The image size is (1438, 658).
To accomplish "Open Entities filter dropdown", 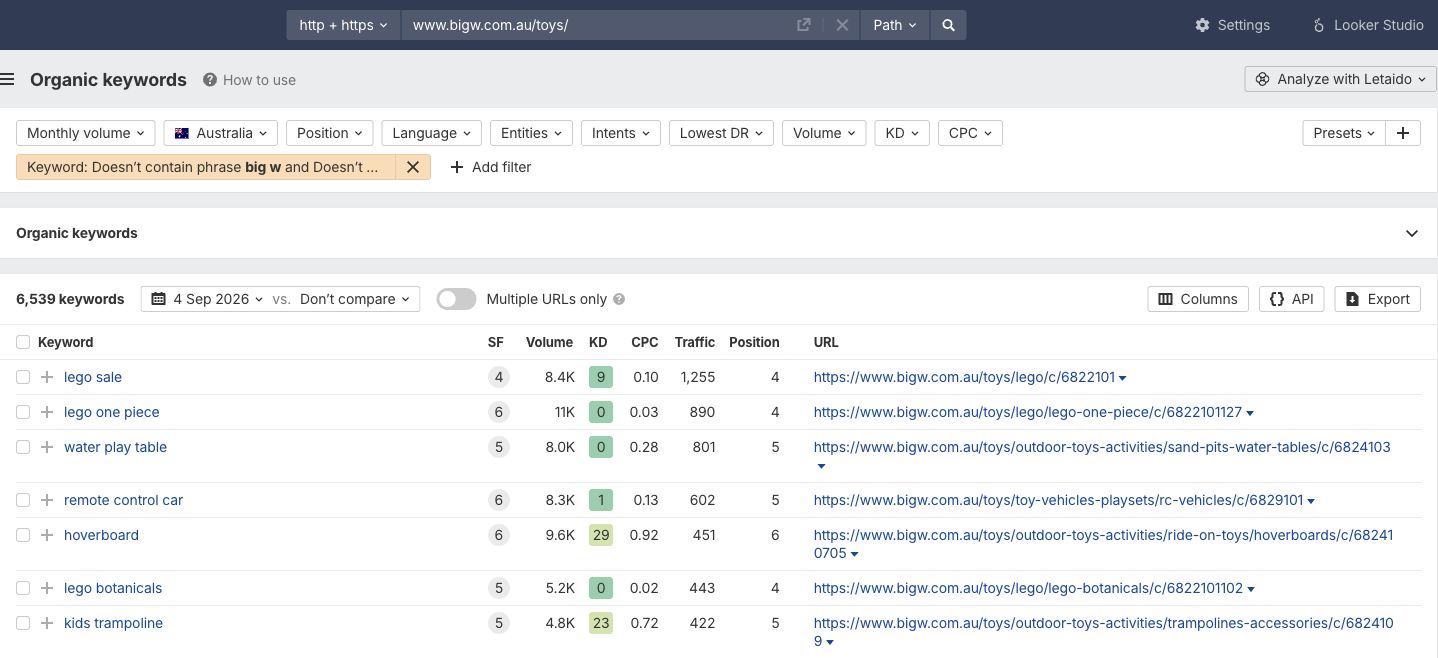I will pyautogui.click(x=531, y=133).
